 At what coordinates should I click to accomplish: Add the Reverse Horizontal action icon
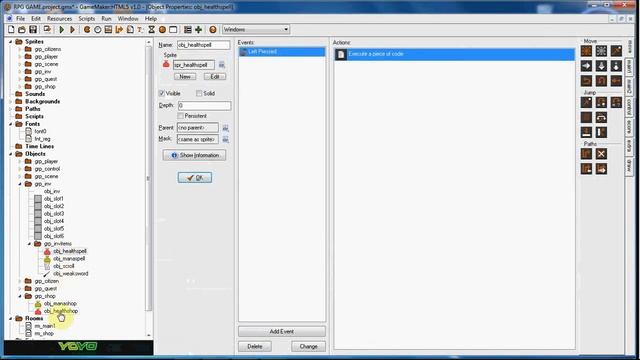click(x=587, y=80)
